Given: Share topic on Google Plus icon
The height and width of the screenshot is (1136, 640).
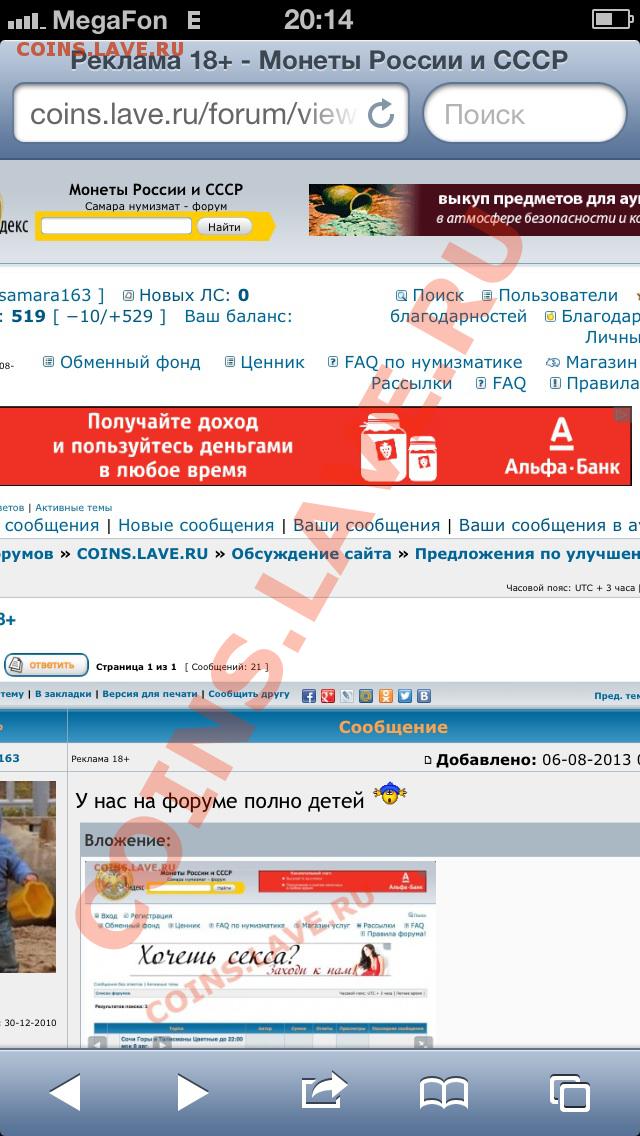Looking at the screenshot, I should (328, 696).
